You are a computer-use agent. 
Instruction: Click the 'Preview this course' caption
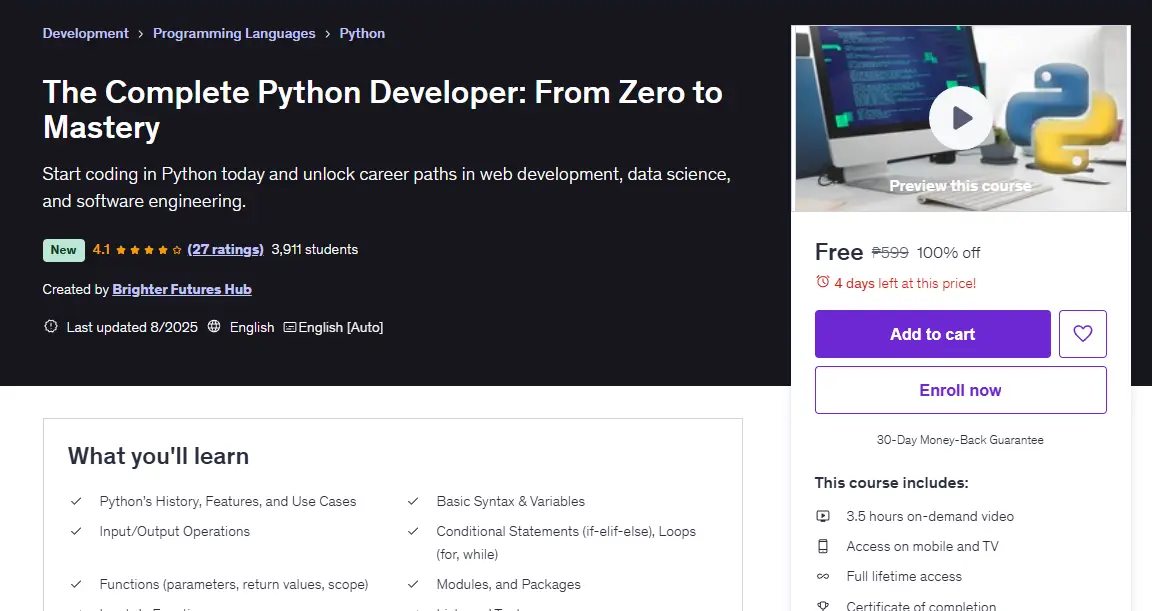point(960,186)
